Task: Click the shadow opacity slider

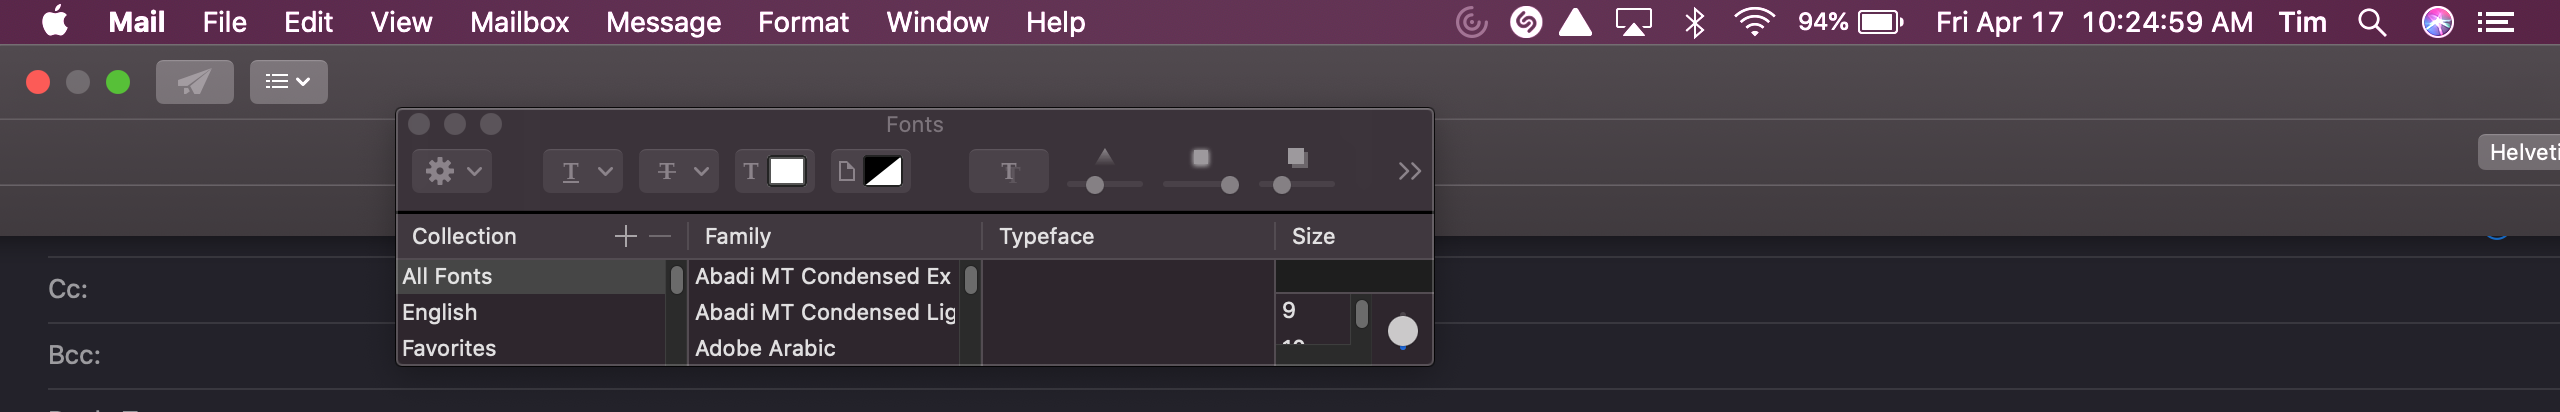Action: pos(1104,185)
